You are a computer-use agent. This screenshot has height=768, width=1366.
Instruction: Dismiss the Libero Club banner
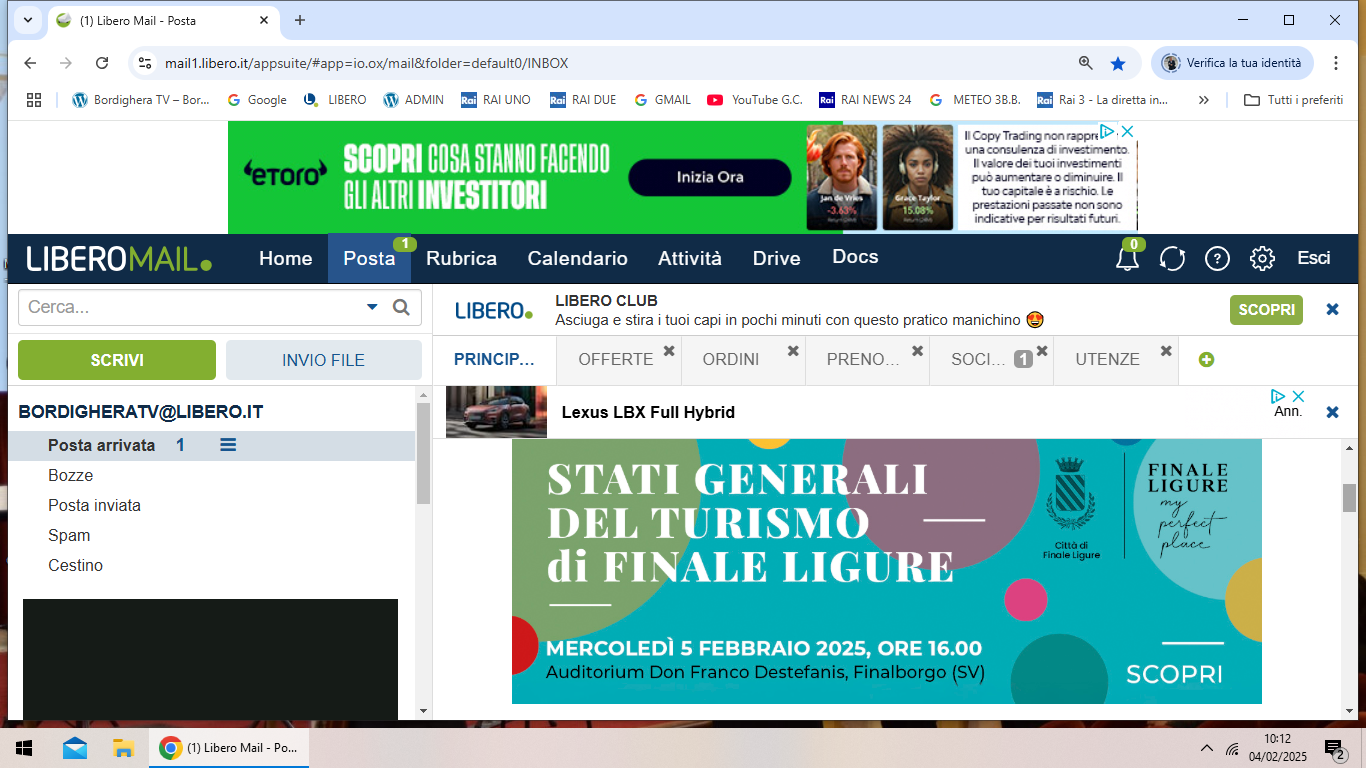(1332, 310)
